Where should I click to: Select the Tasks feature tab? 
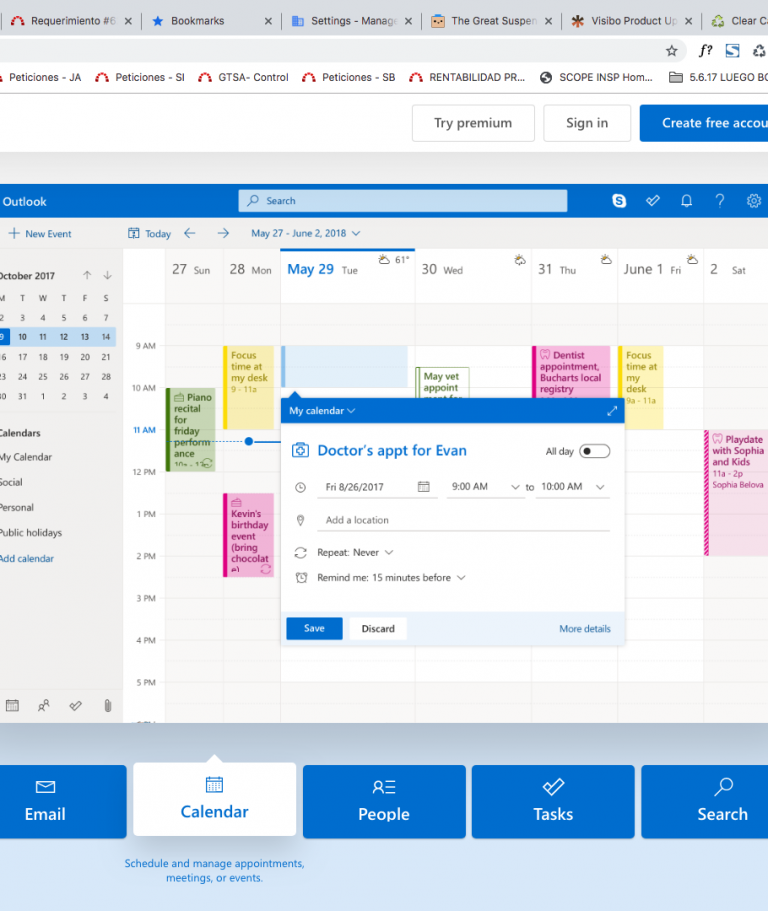point(553,801)
